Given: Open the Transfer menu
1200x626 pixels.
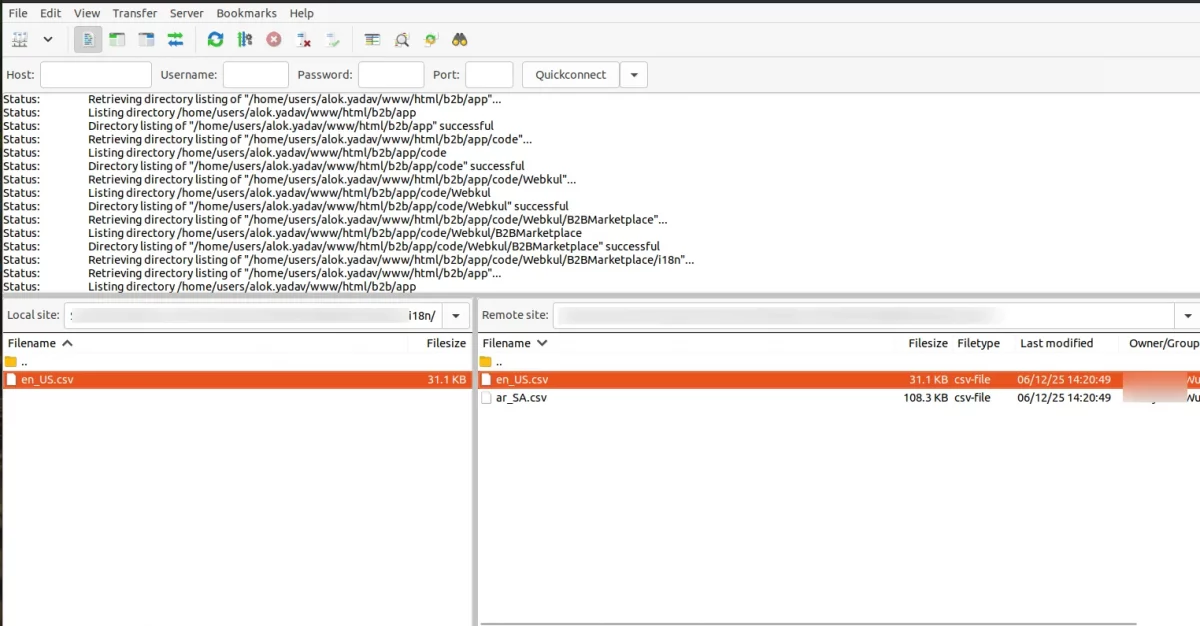Looking at the screenshot, I should [x=134, y=13].
